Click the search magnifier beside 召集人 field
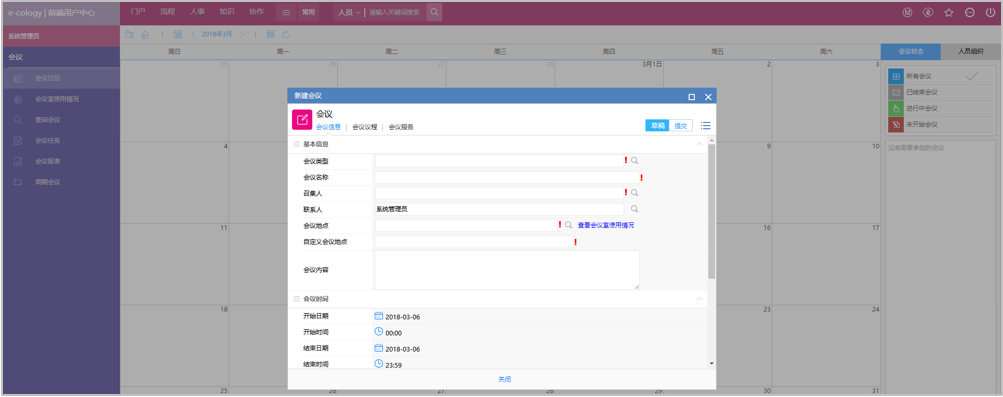Viewport: 1003px width, 397px height. click(635, 192)
